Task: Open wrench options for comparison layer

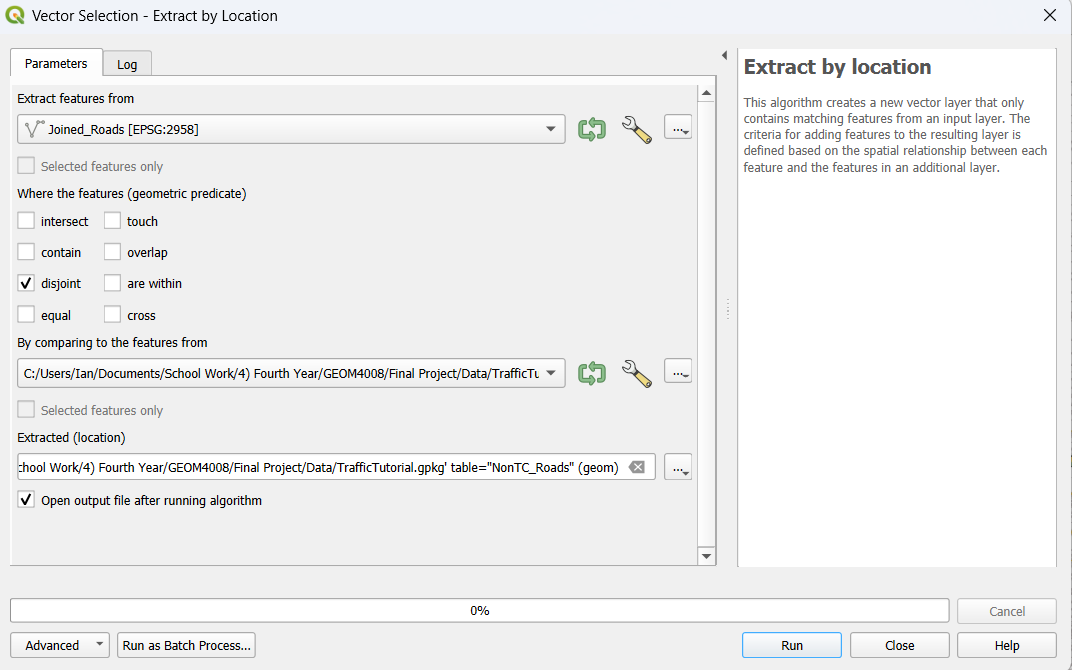Action: click(636, 373)
